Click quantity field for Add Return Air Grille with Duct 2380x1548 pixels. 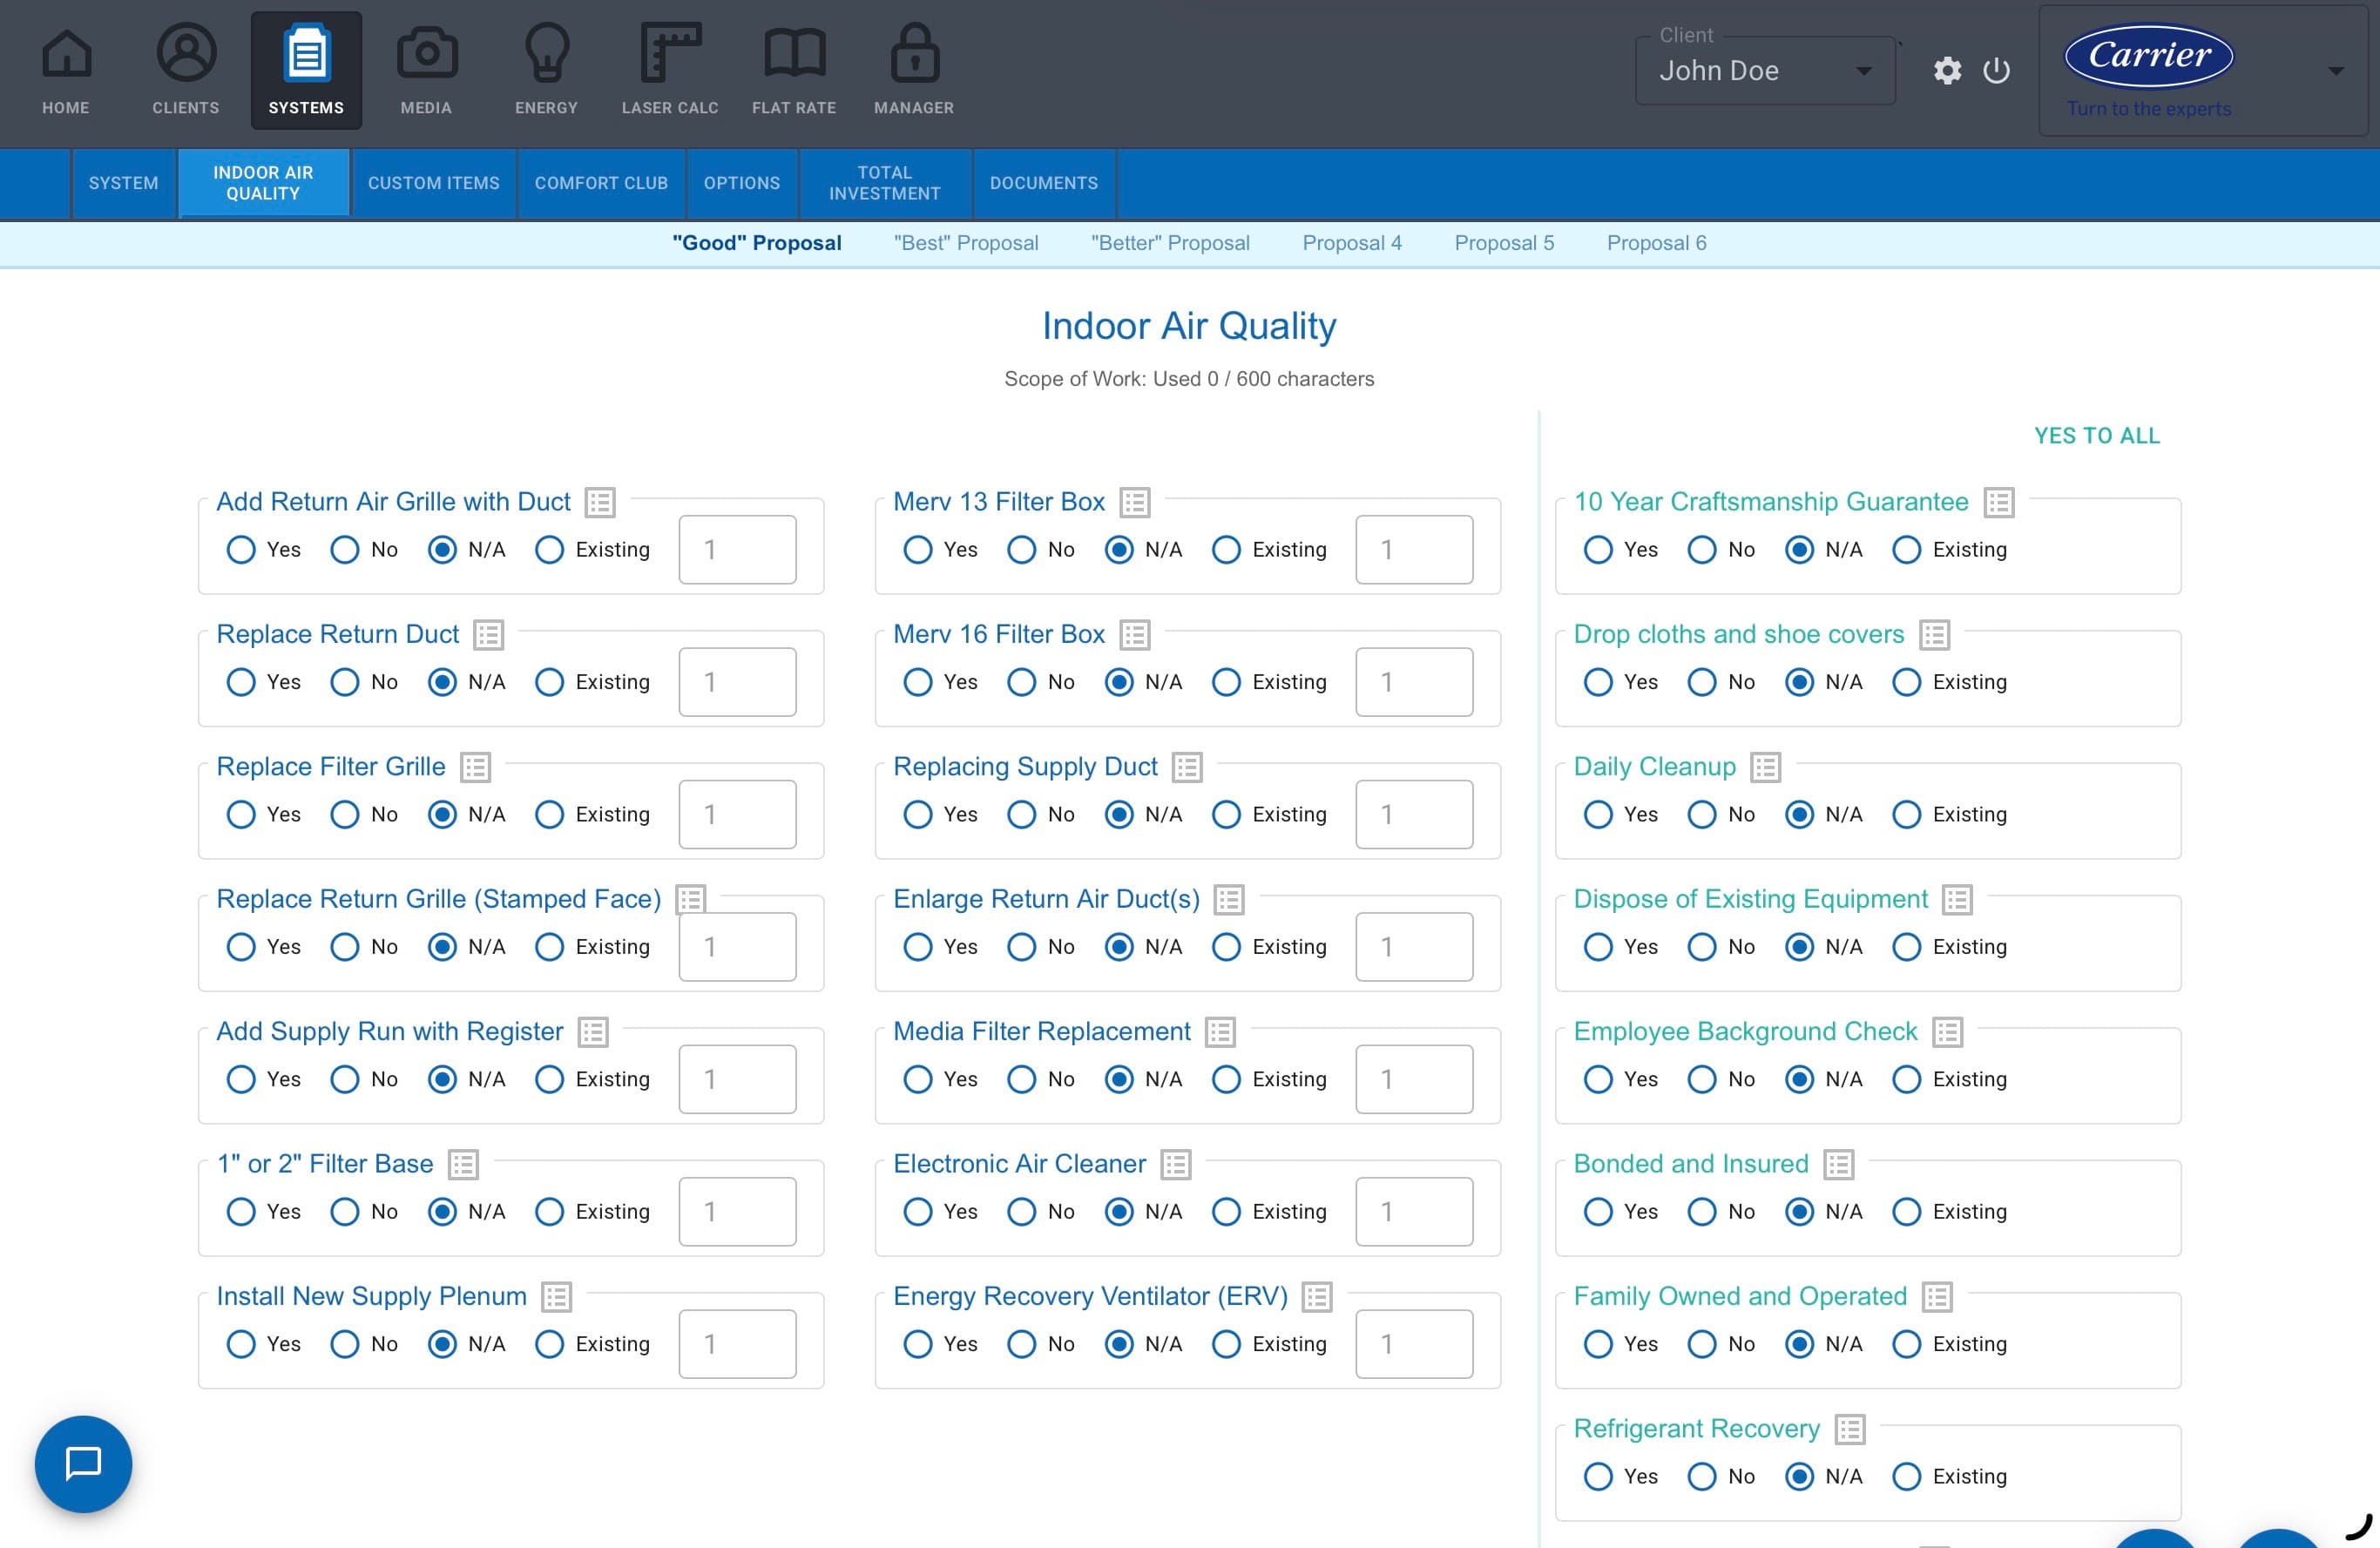738,550
